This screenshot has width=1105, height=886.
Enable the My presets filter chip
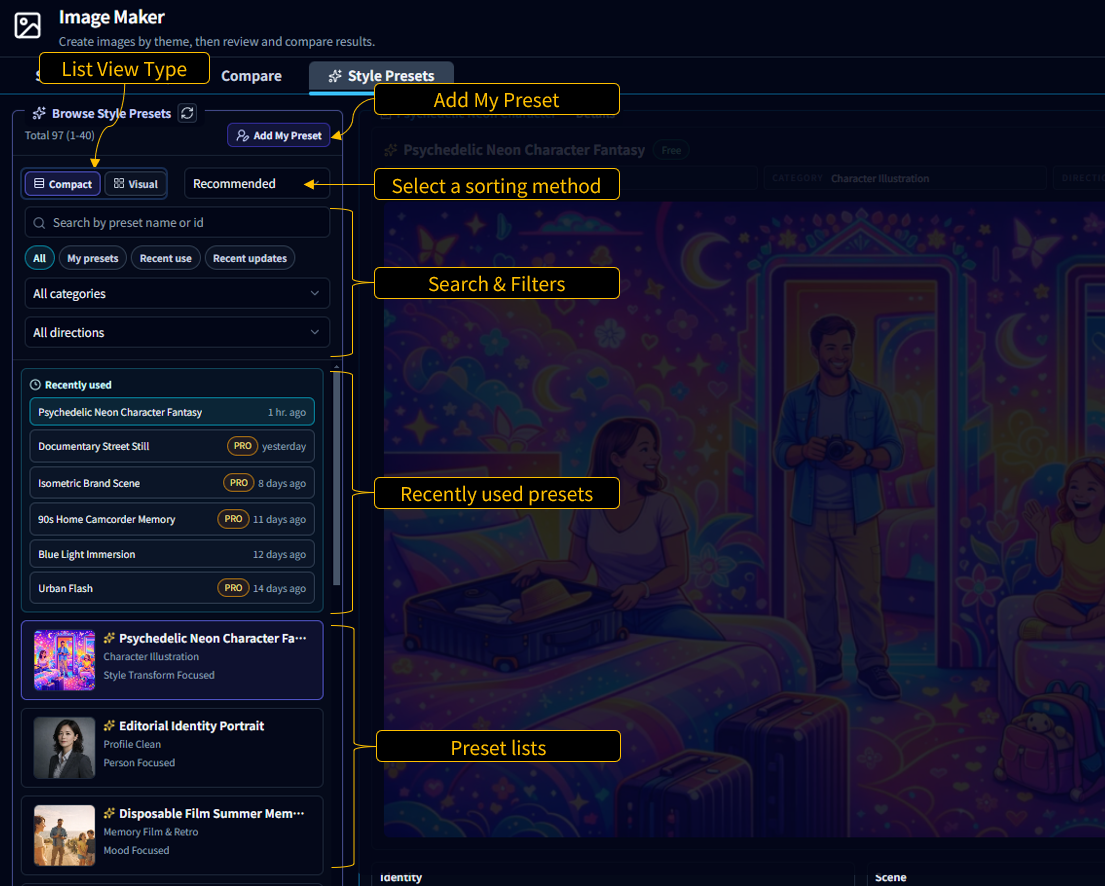[x=92, y=257]
